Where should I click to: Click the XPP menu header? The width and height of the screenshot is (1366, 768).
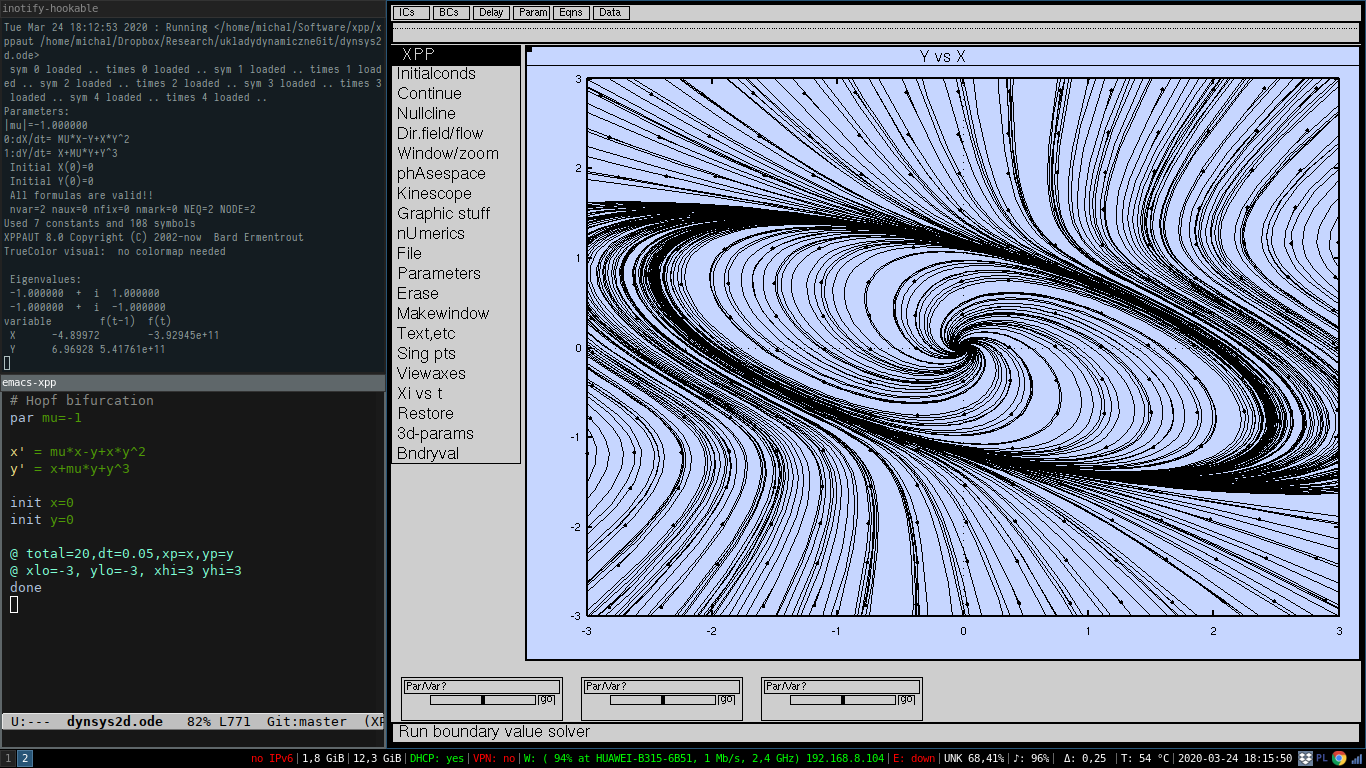456,55
